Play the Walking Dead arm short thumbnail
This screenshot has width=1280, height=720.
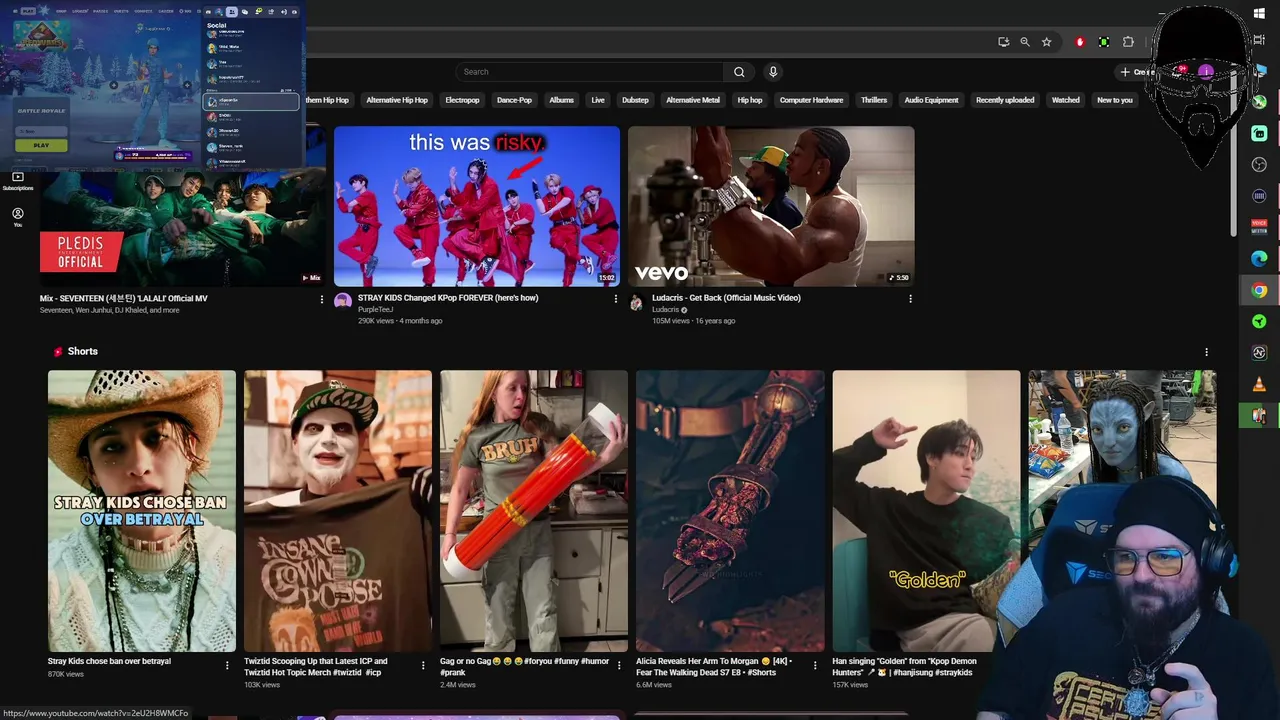730,511
